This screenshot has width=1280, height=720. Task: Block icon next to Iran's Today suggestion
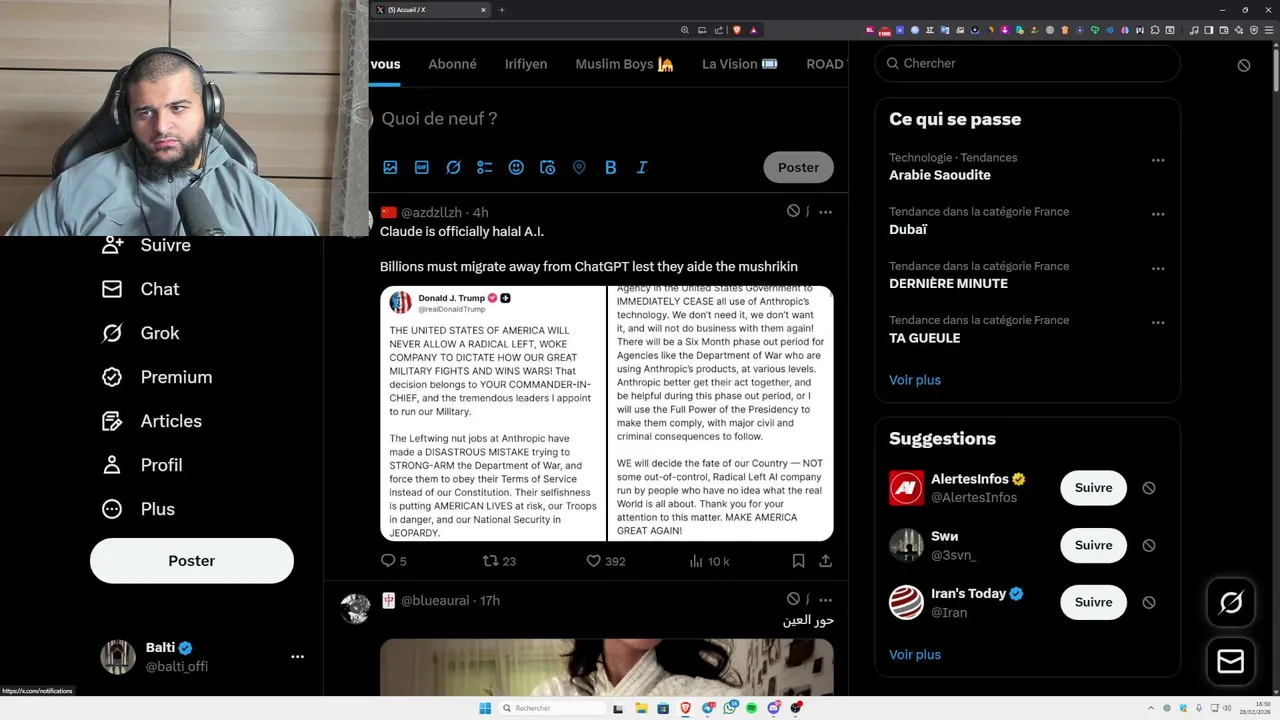point(1149,602)
